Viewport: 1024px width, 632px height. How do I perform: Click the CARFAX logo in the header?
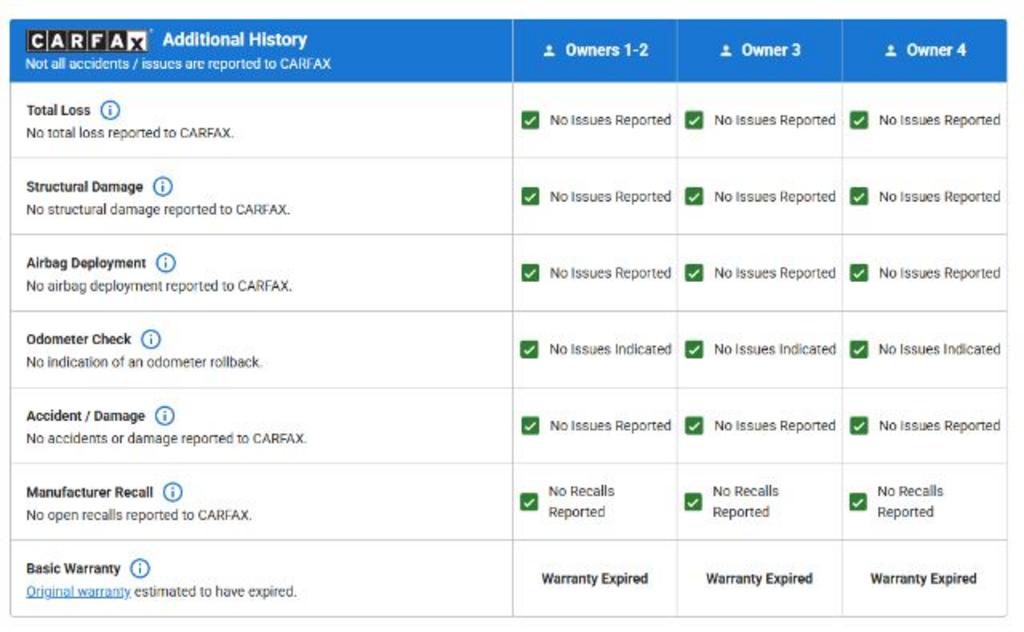pos(87,41)
